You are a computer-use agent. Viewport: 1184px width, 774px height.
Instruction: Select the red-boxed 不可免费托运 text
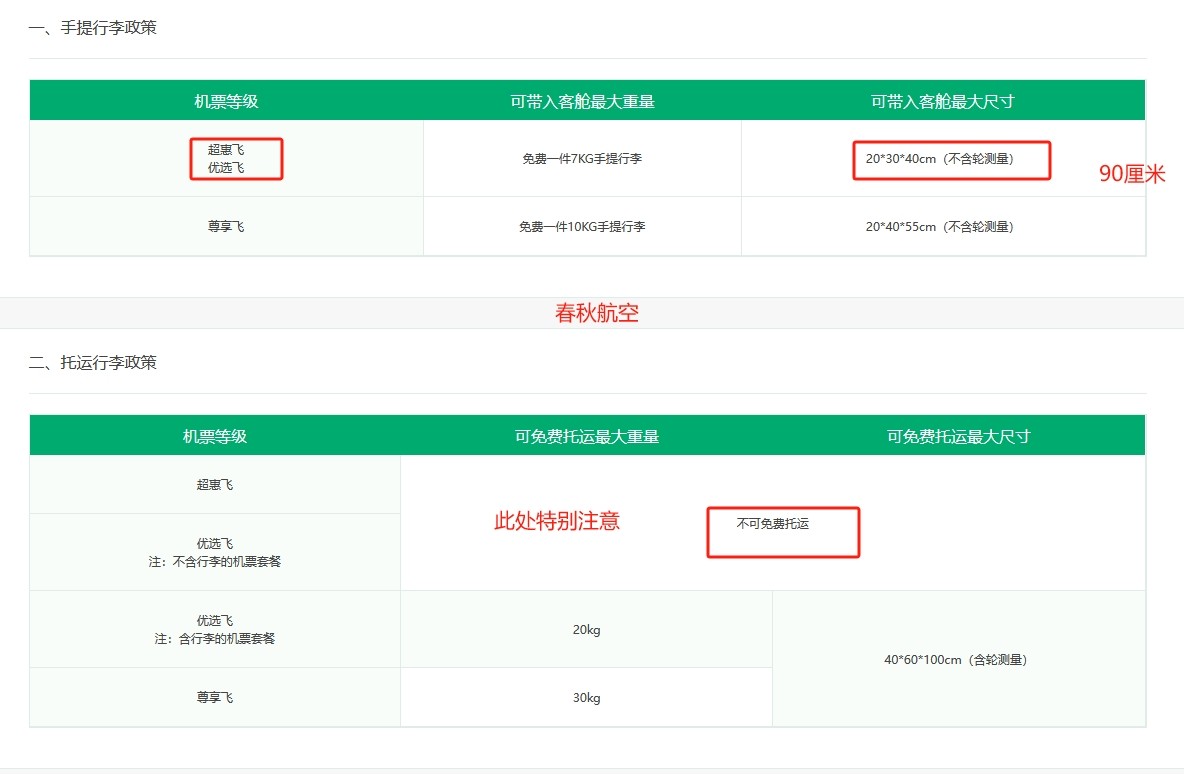(773, 523)
